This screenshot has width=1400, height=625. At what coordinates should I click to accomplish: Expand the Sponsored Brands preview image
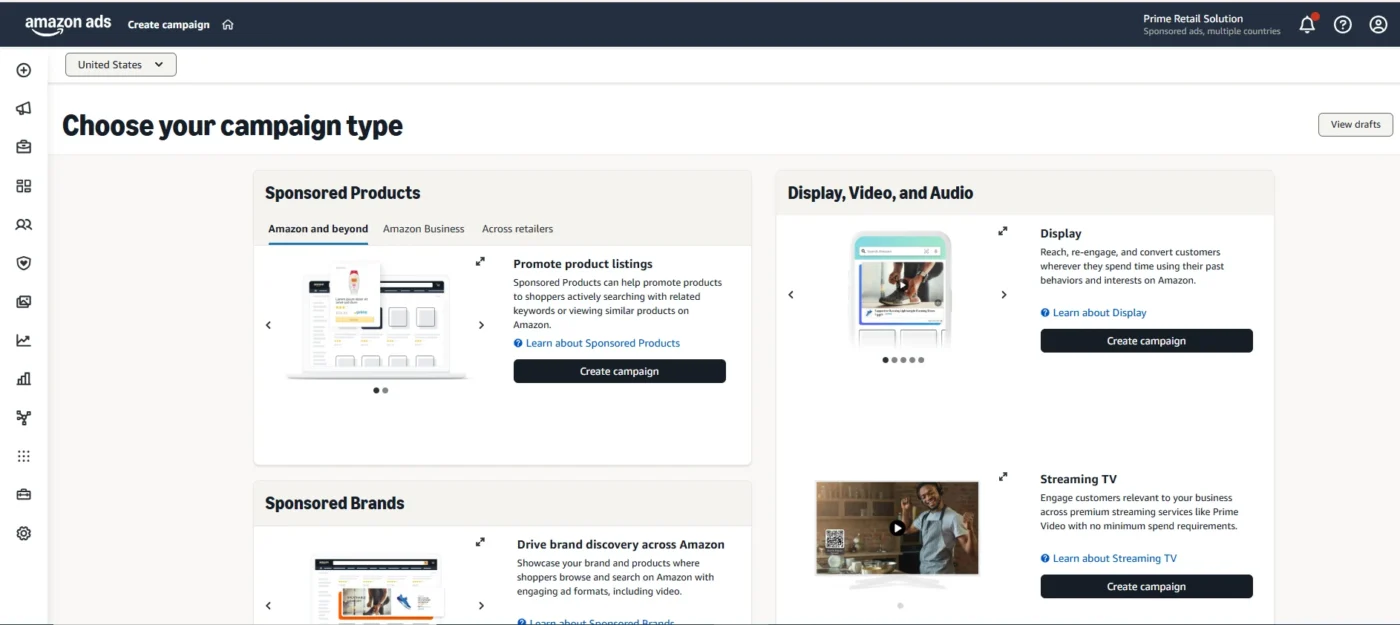480,542
